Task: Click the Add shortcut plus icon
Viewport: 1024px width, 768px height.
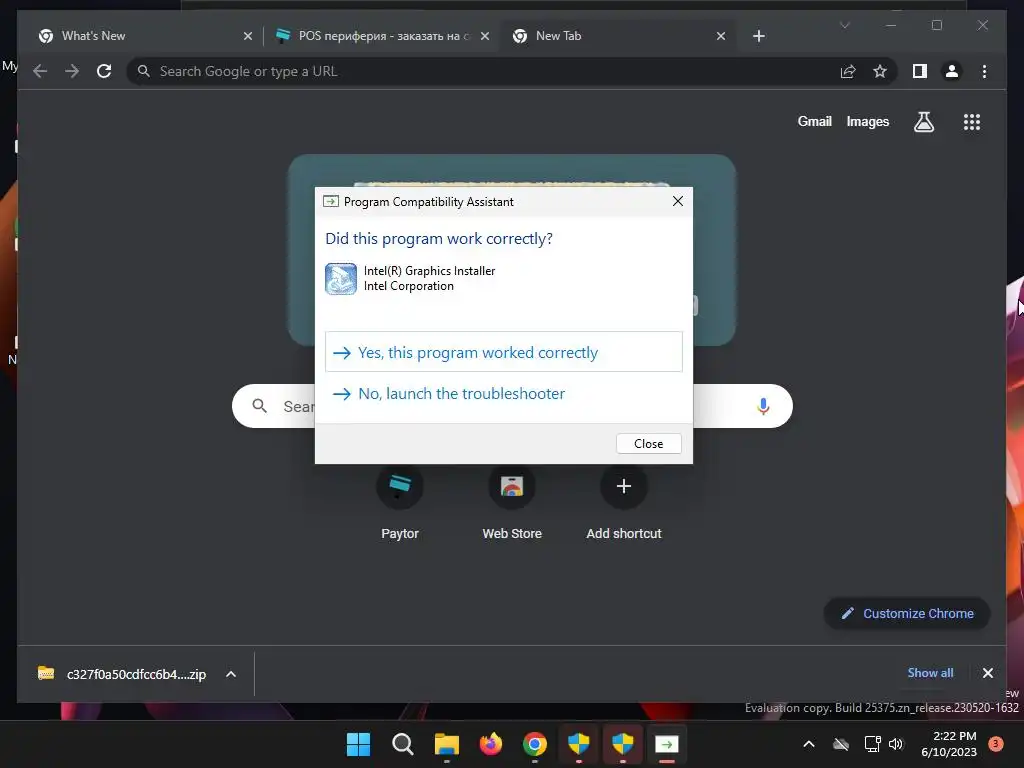Action: point(624,487)
